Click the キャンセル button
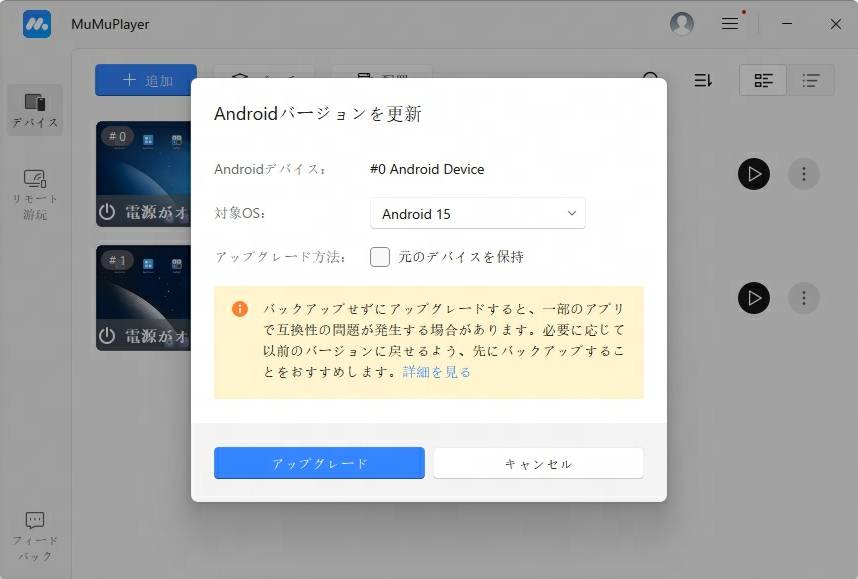858x579 pixels. 538,463
